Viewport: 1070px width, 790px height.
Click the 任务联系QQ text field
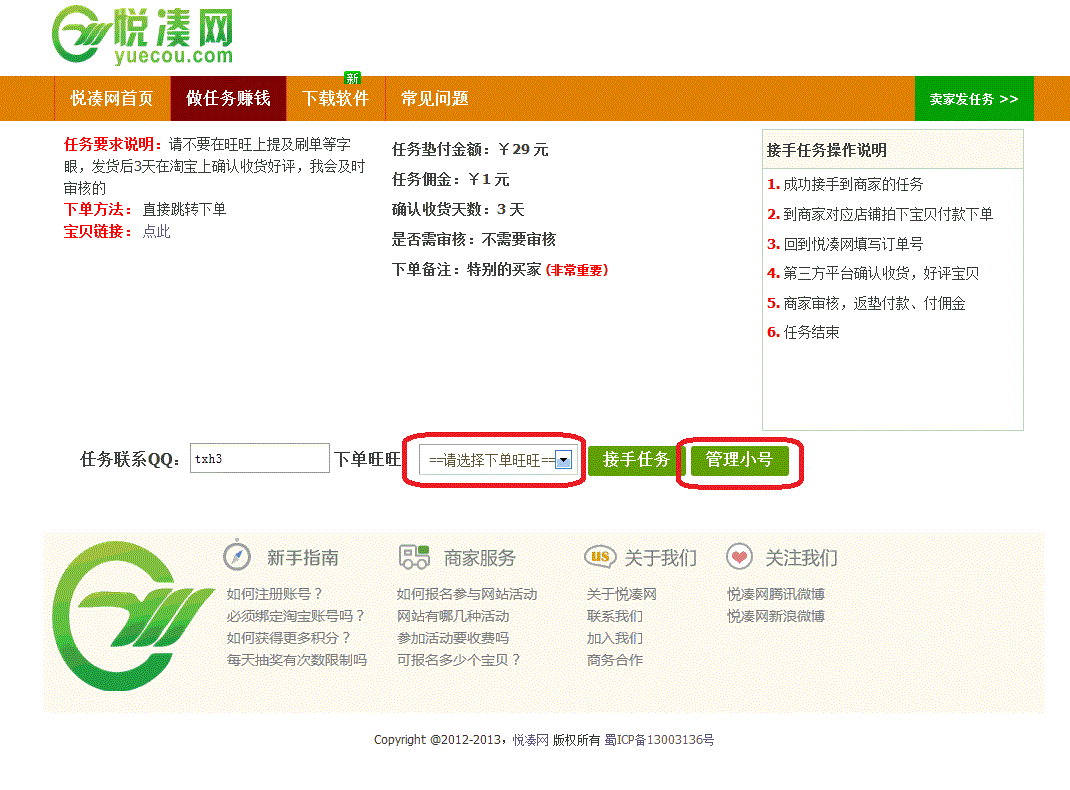click(x=259, y=459)
